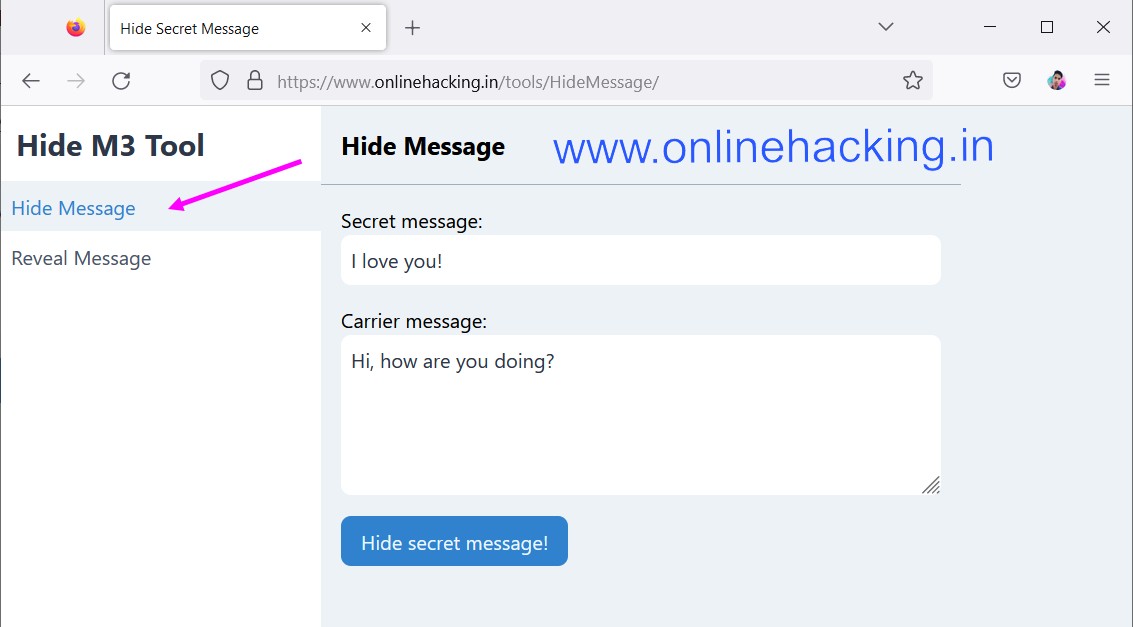The height and width of the screenshot is (627, 1133).
Task: Open the Firefox account avatar
Action: [1056, 80]
